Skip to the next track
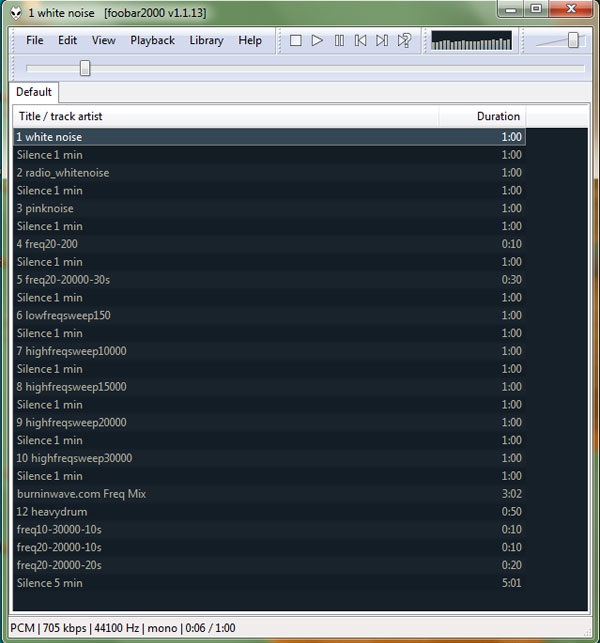 382,41
